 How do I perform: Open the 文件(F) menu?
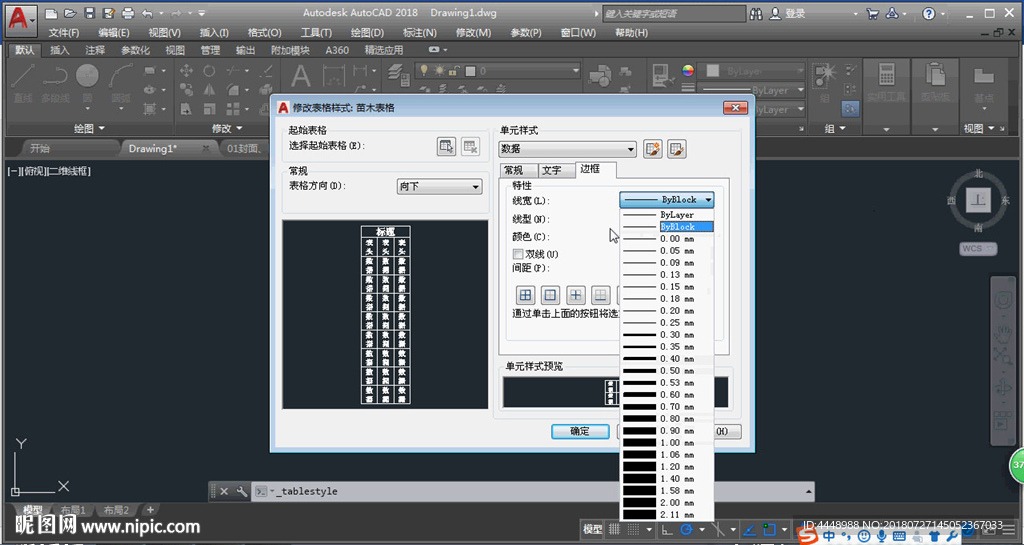pyautogui.click(x=63, y=33)
